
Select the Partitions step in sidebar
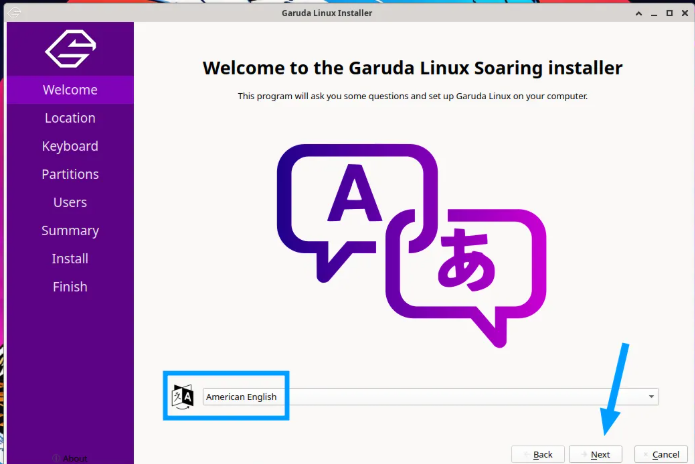click(70, 174)
